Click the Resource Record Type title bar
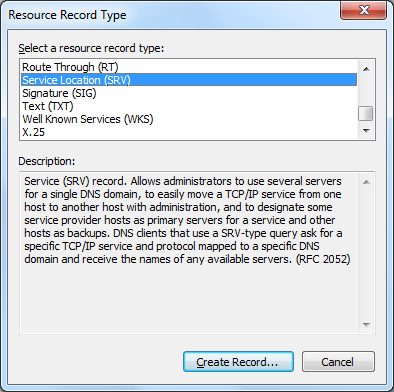 167,15
